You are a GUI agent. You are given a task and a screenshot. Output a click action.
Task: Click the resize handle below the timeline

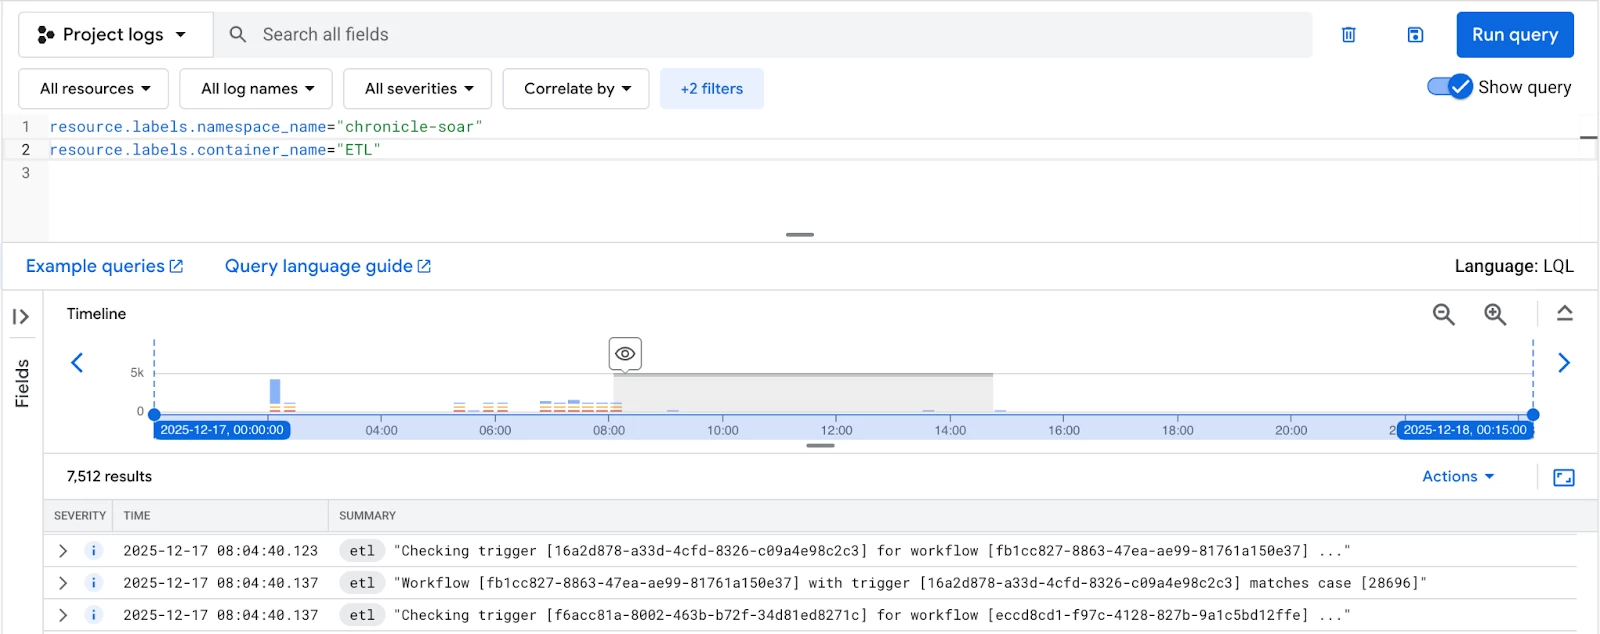[820, 446]
